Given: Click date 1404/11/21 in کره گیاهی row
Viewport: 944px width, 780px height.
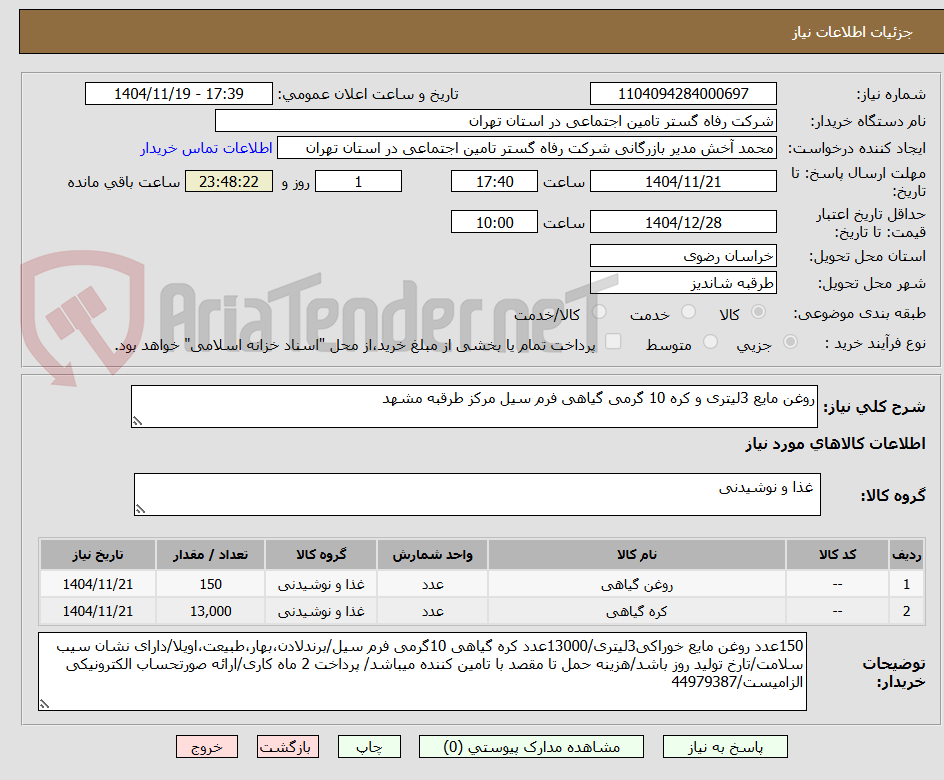Looking at the screenshot, I should [98, 611].
